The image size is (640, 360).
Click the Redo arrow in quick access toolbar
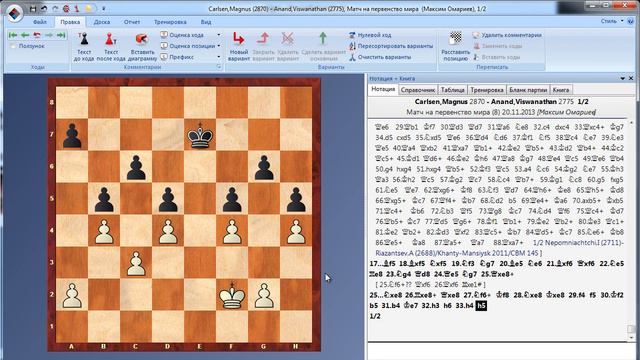click(x=55, y=8)
